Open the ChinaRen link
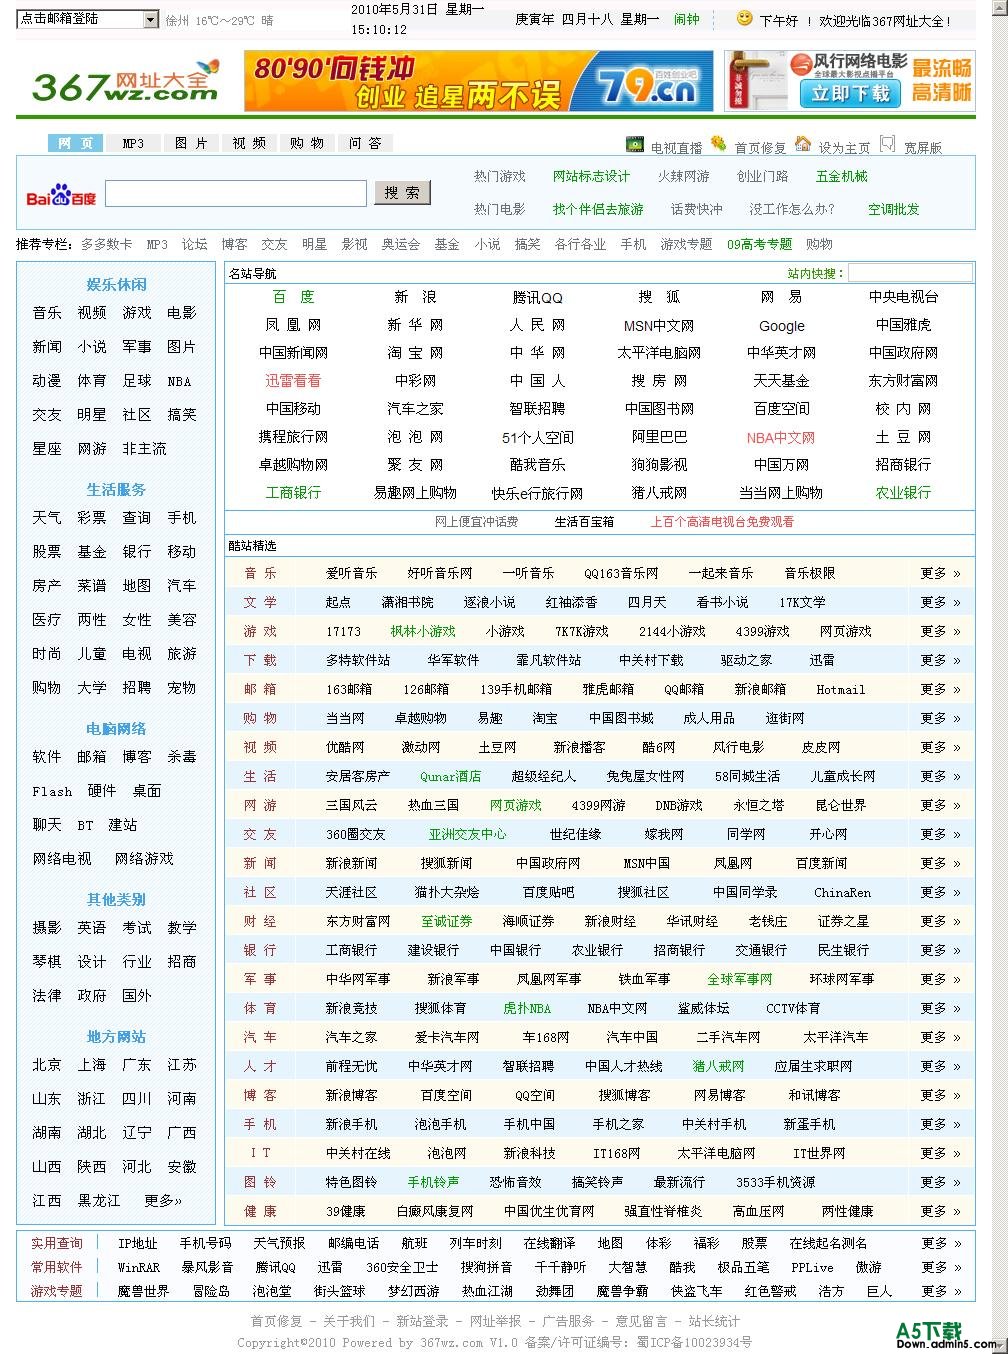 click(842, 893)
